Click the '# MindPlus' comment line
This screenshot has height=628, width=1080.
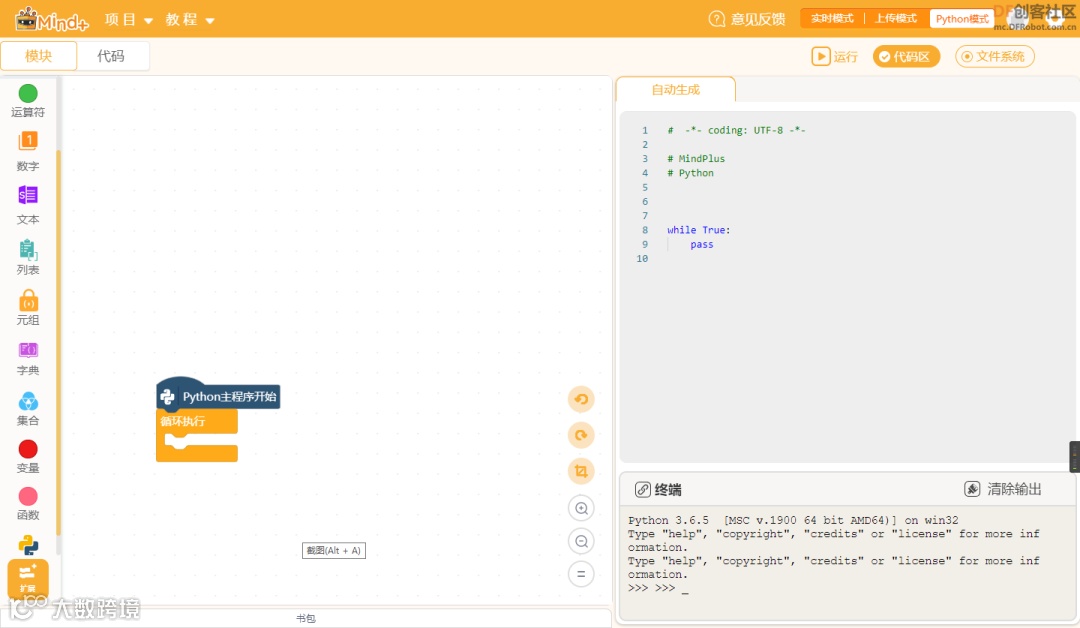pyautogui.click(x=696, y=158)
